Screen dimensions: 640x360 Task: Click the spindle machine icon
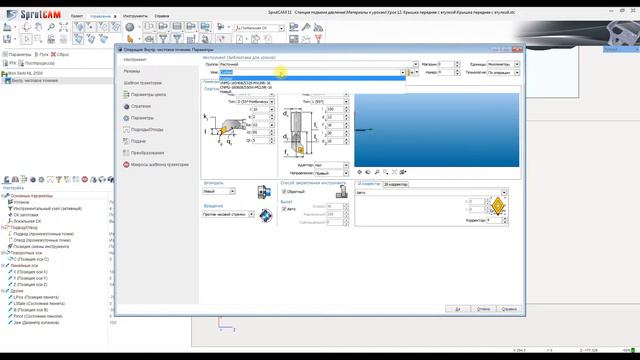264,191
